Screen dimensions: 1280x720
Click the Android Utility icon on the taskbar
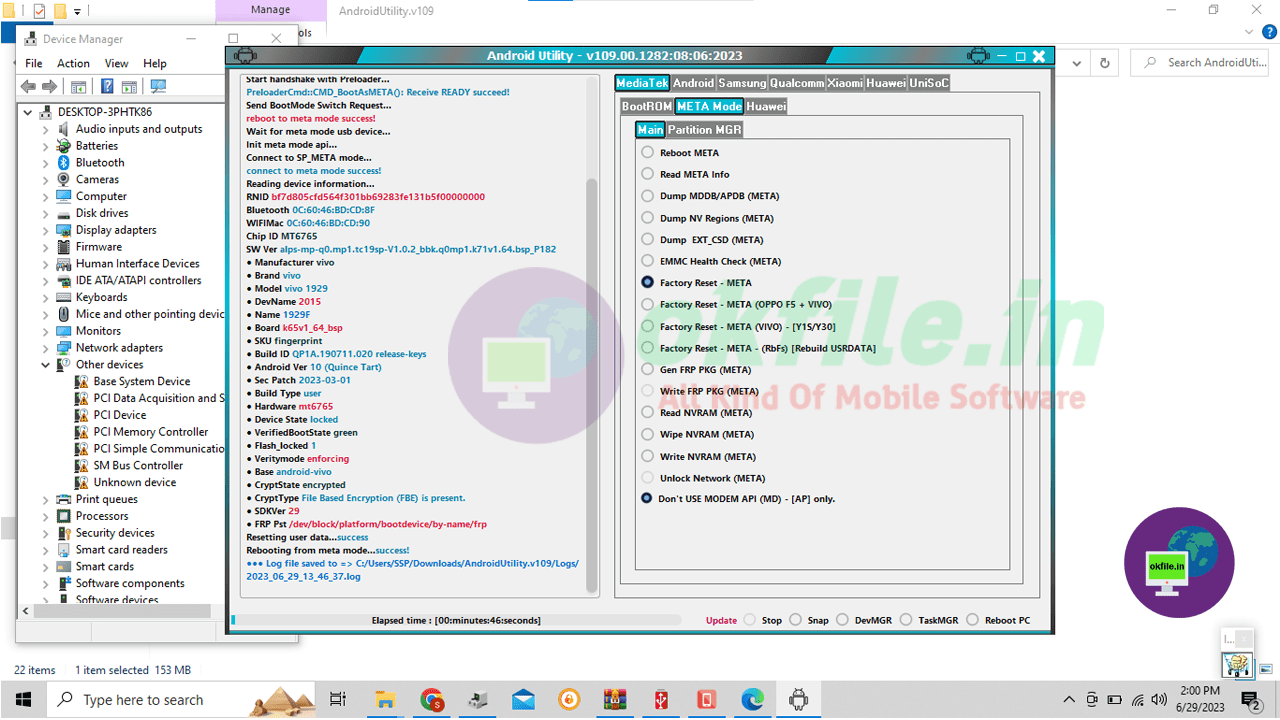(x=798, y=699)
